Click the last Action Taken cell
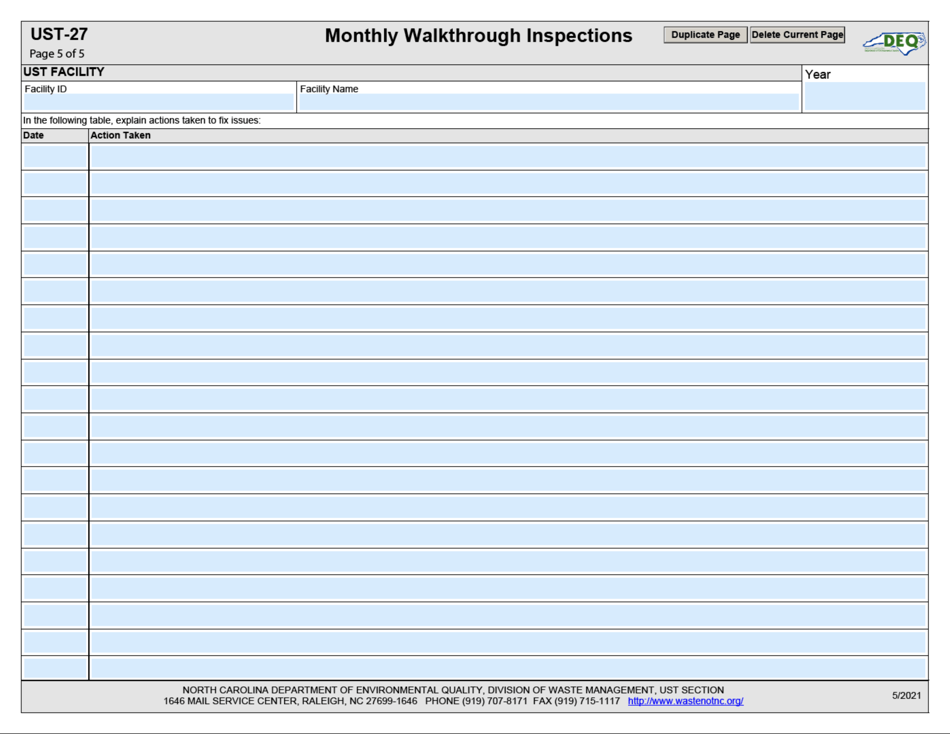The image size is (950, 734). tap(500, 665)
